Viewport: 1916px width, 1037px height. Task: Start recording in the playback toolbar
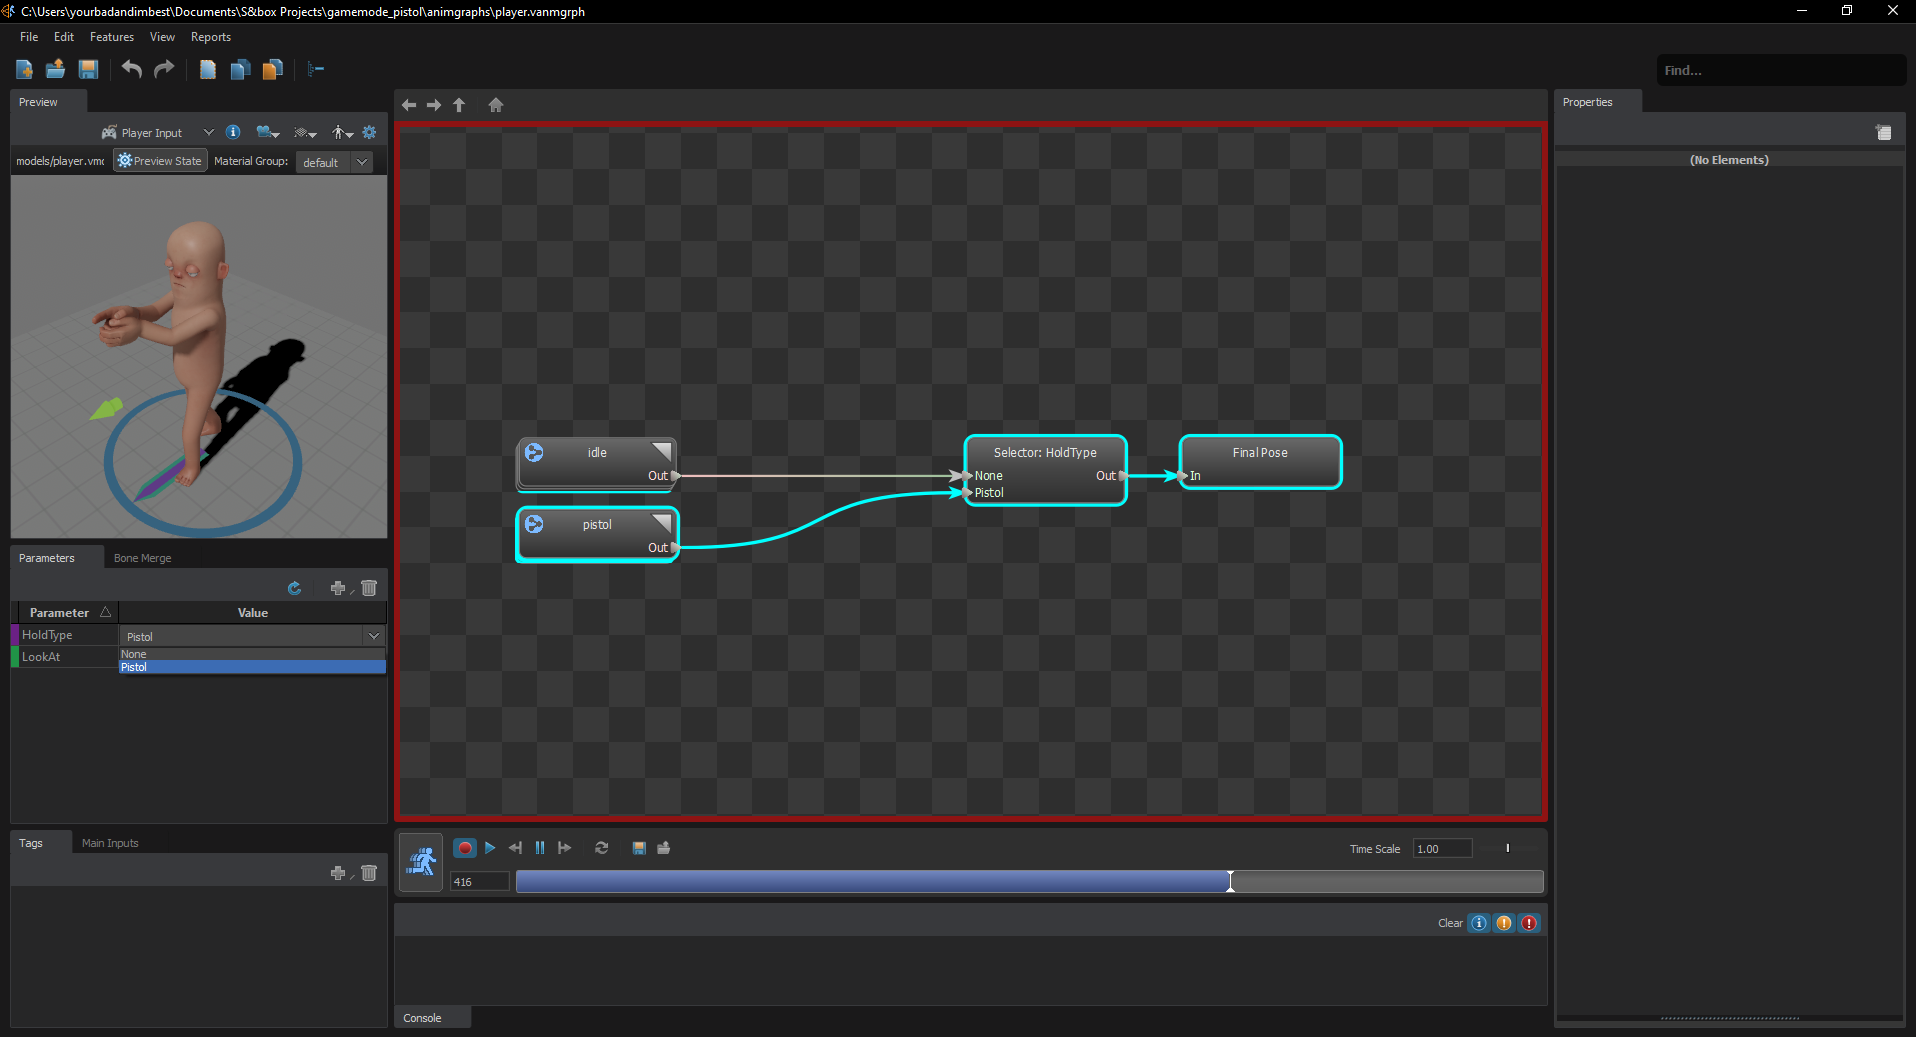click(464, 847)
